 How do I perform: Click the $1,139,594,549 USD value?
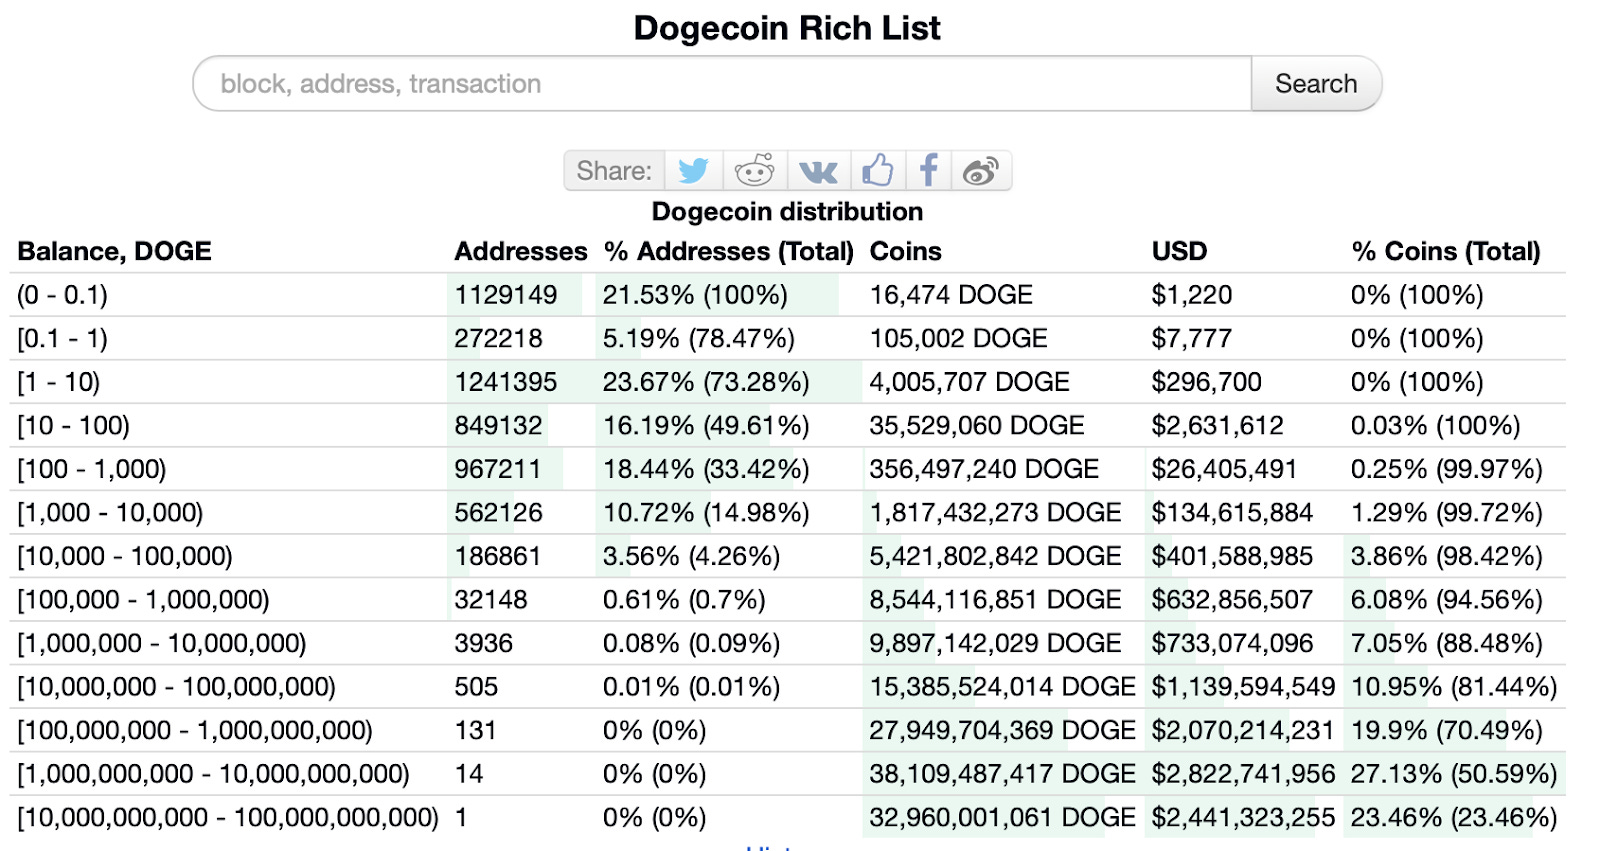(1243, 687)
